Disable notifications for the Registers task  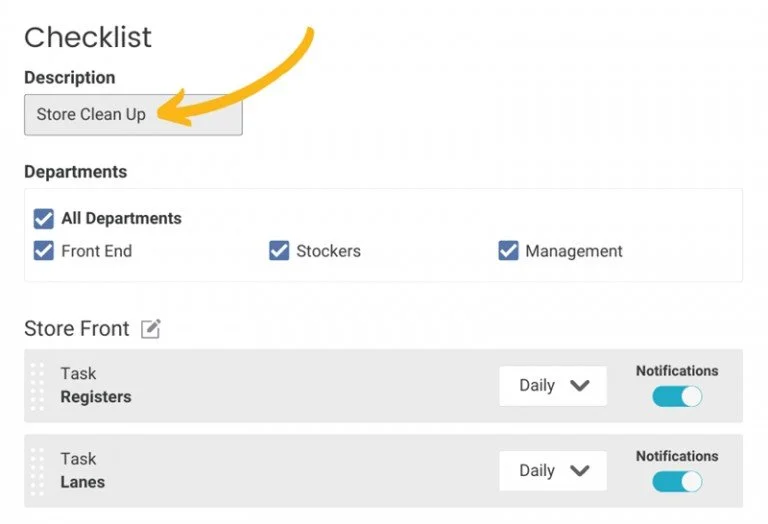(677, 396)
